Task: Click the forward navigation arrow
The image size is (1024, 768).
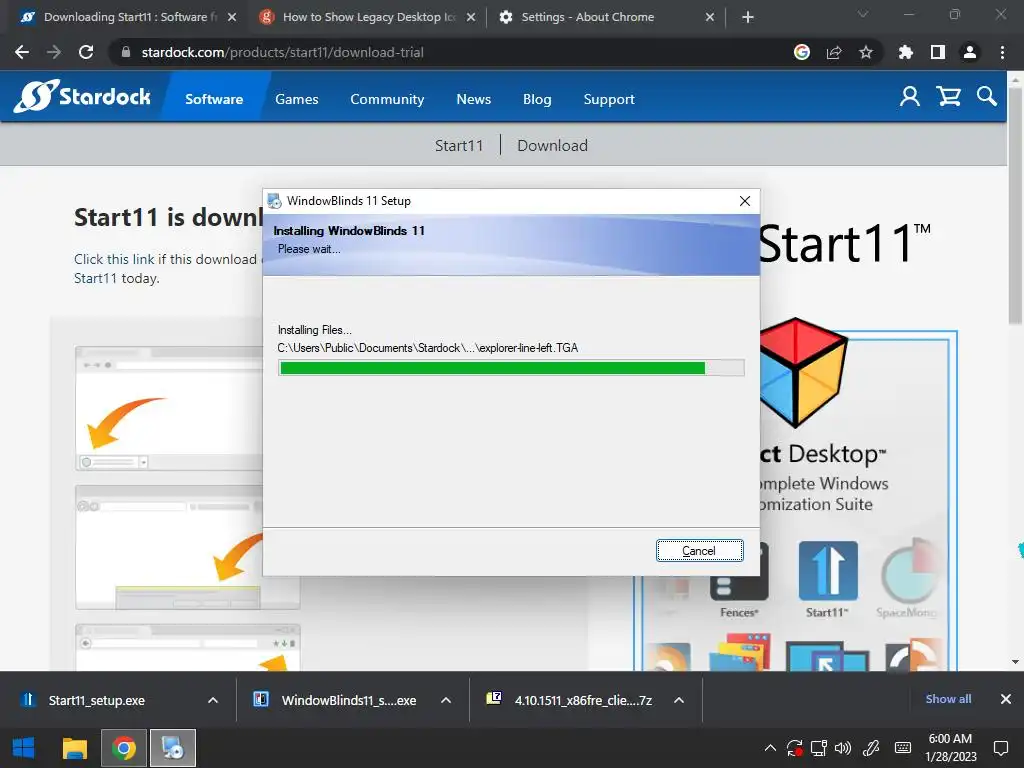Action: click(54, 52)
